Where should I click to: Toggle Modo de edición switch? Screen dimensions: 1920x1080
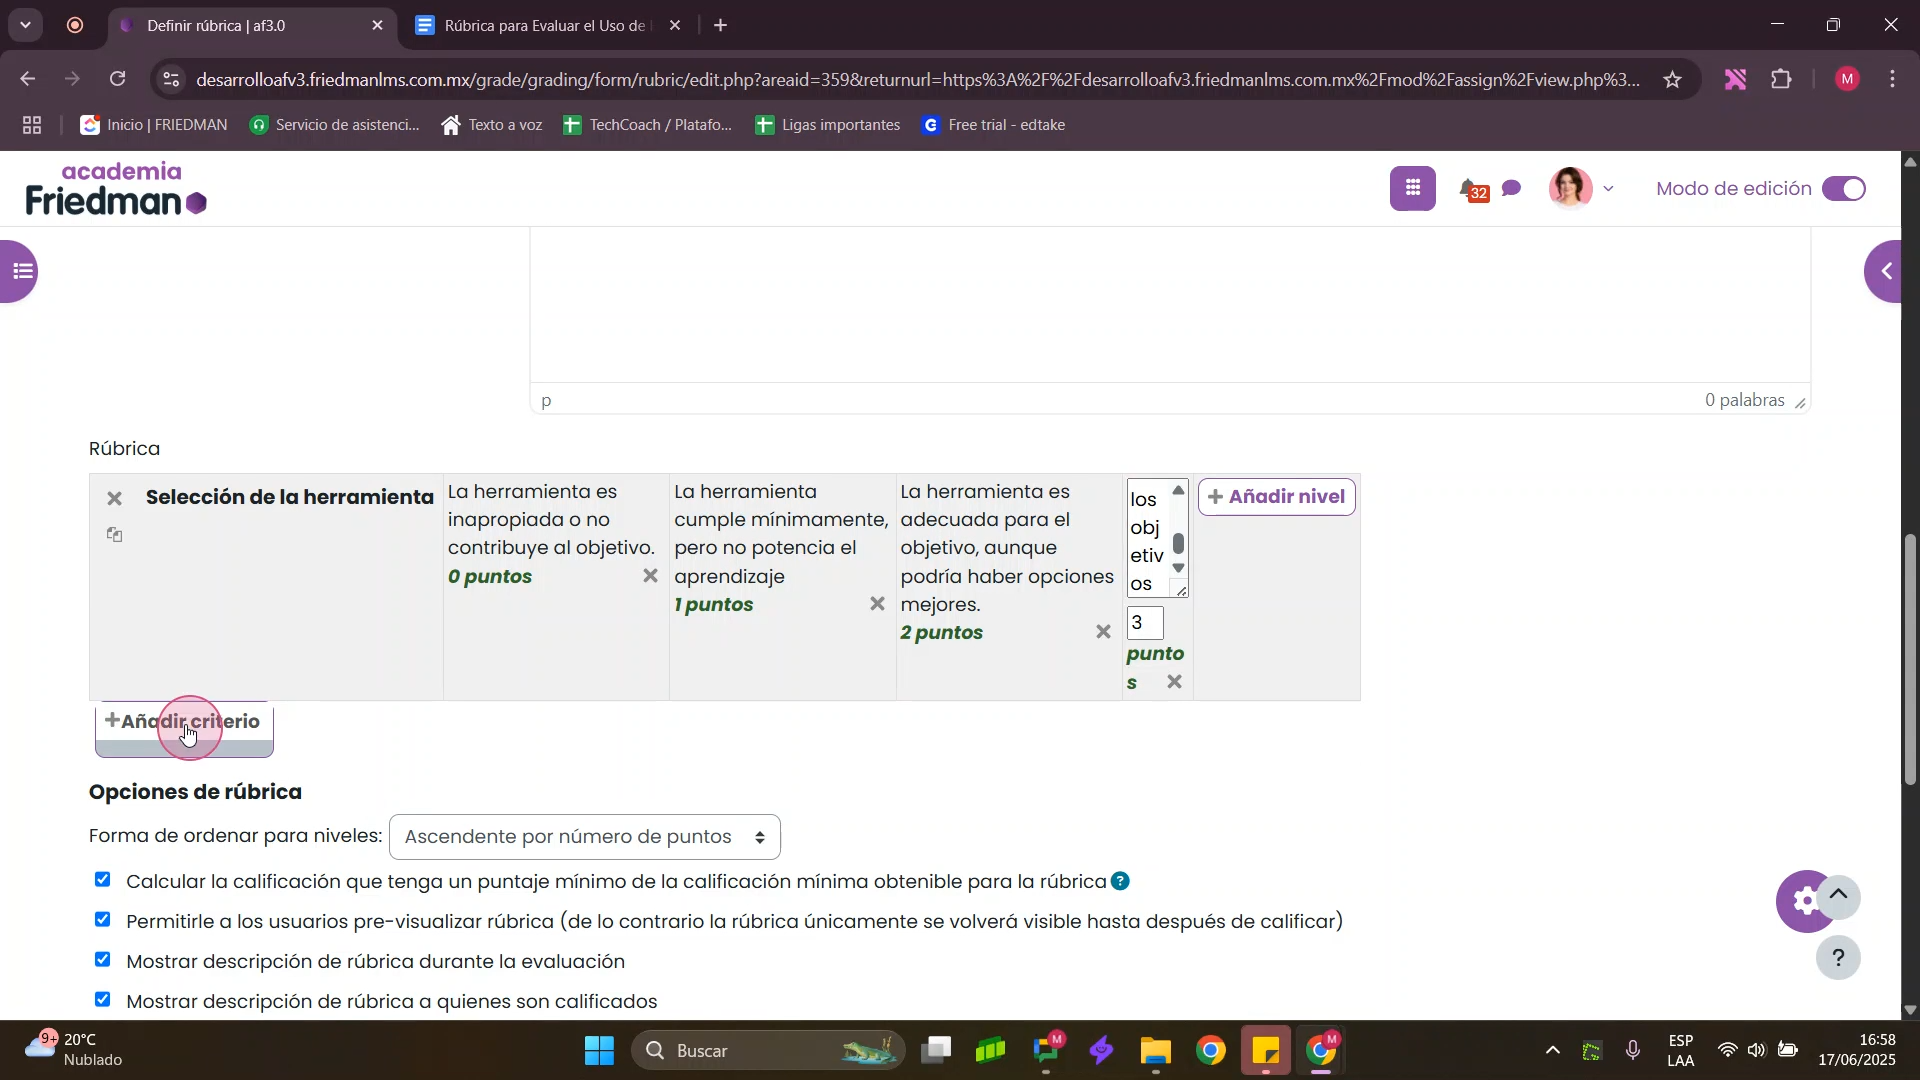click(x=1843, y=189)
